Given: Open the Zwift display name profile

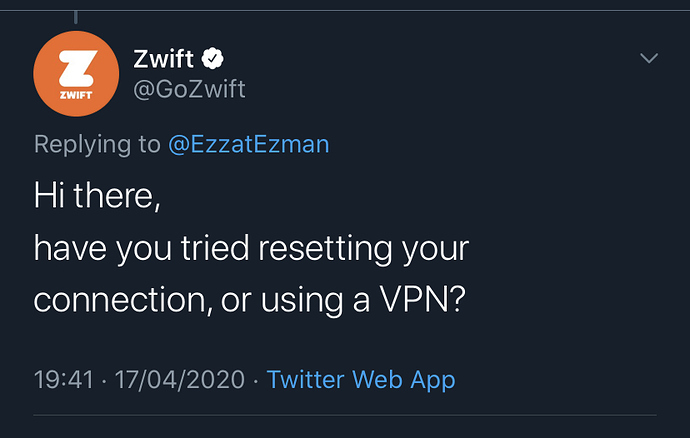Looking at the screenshot, I should tap(163, 59).
